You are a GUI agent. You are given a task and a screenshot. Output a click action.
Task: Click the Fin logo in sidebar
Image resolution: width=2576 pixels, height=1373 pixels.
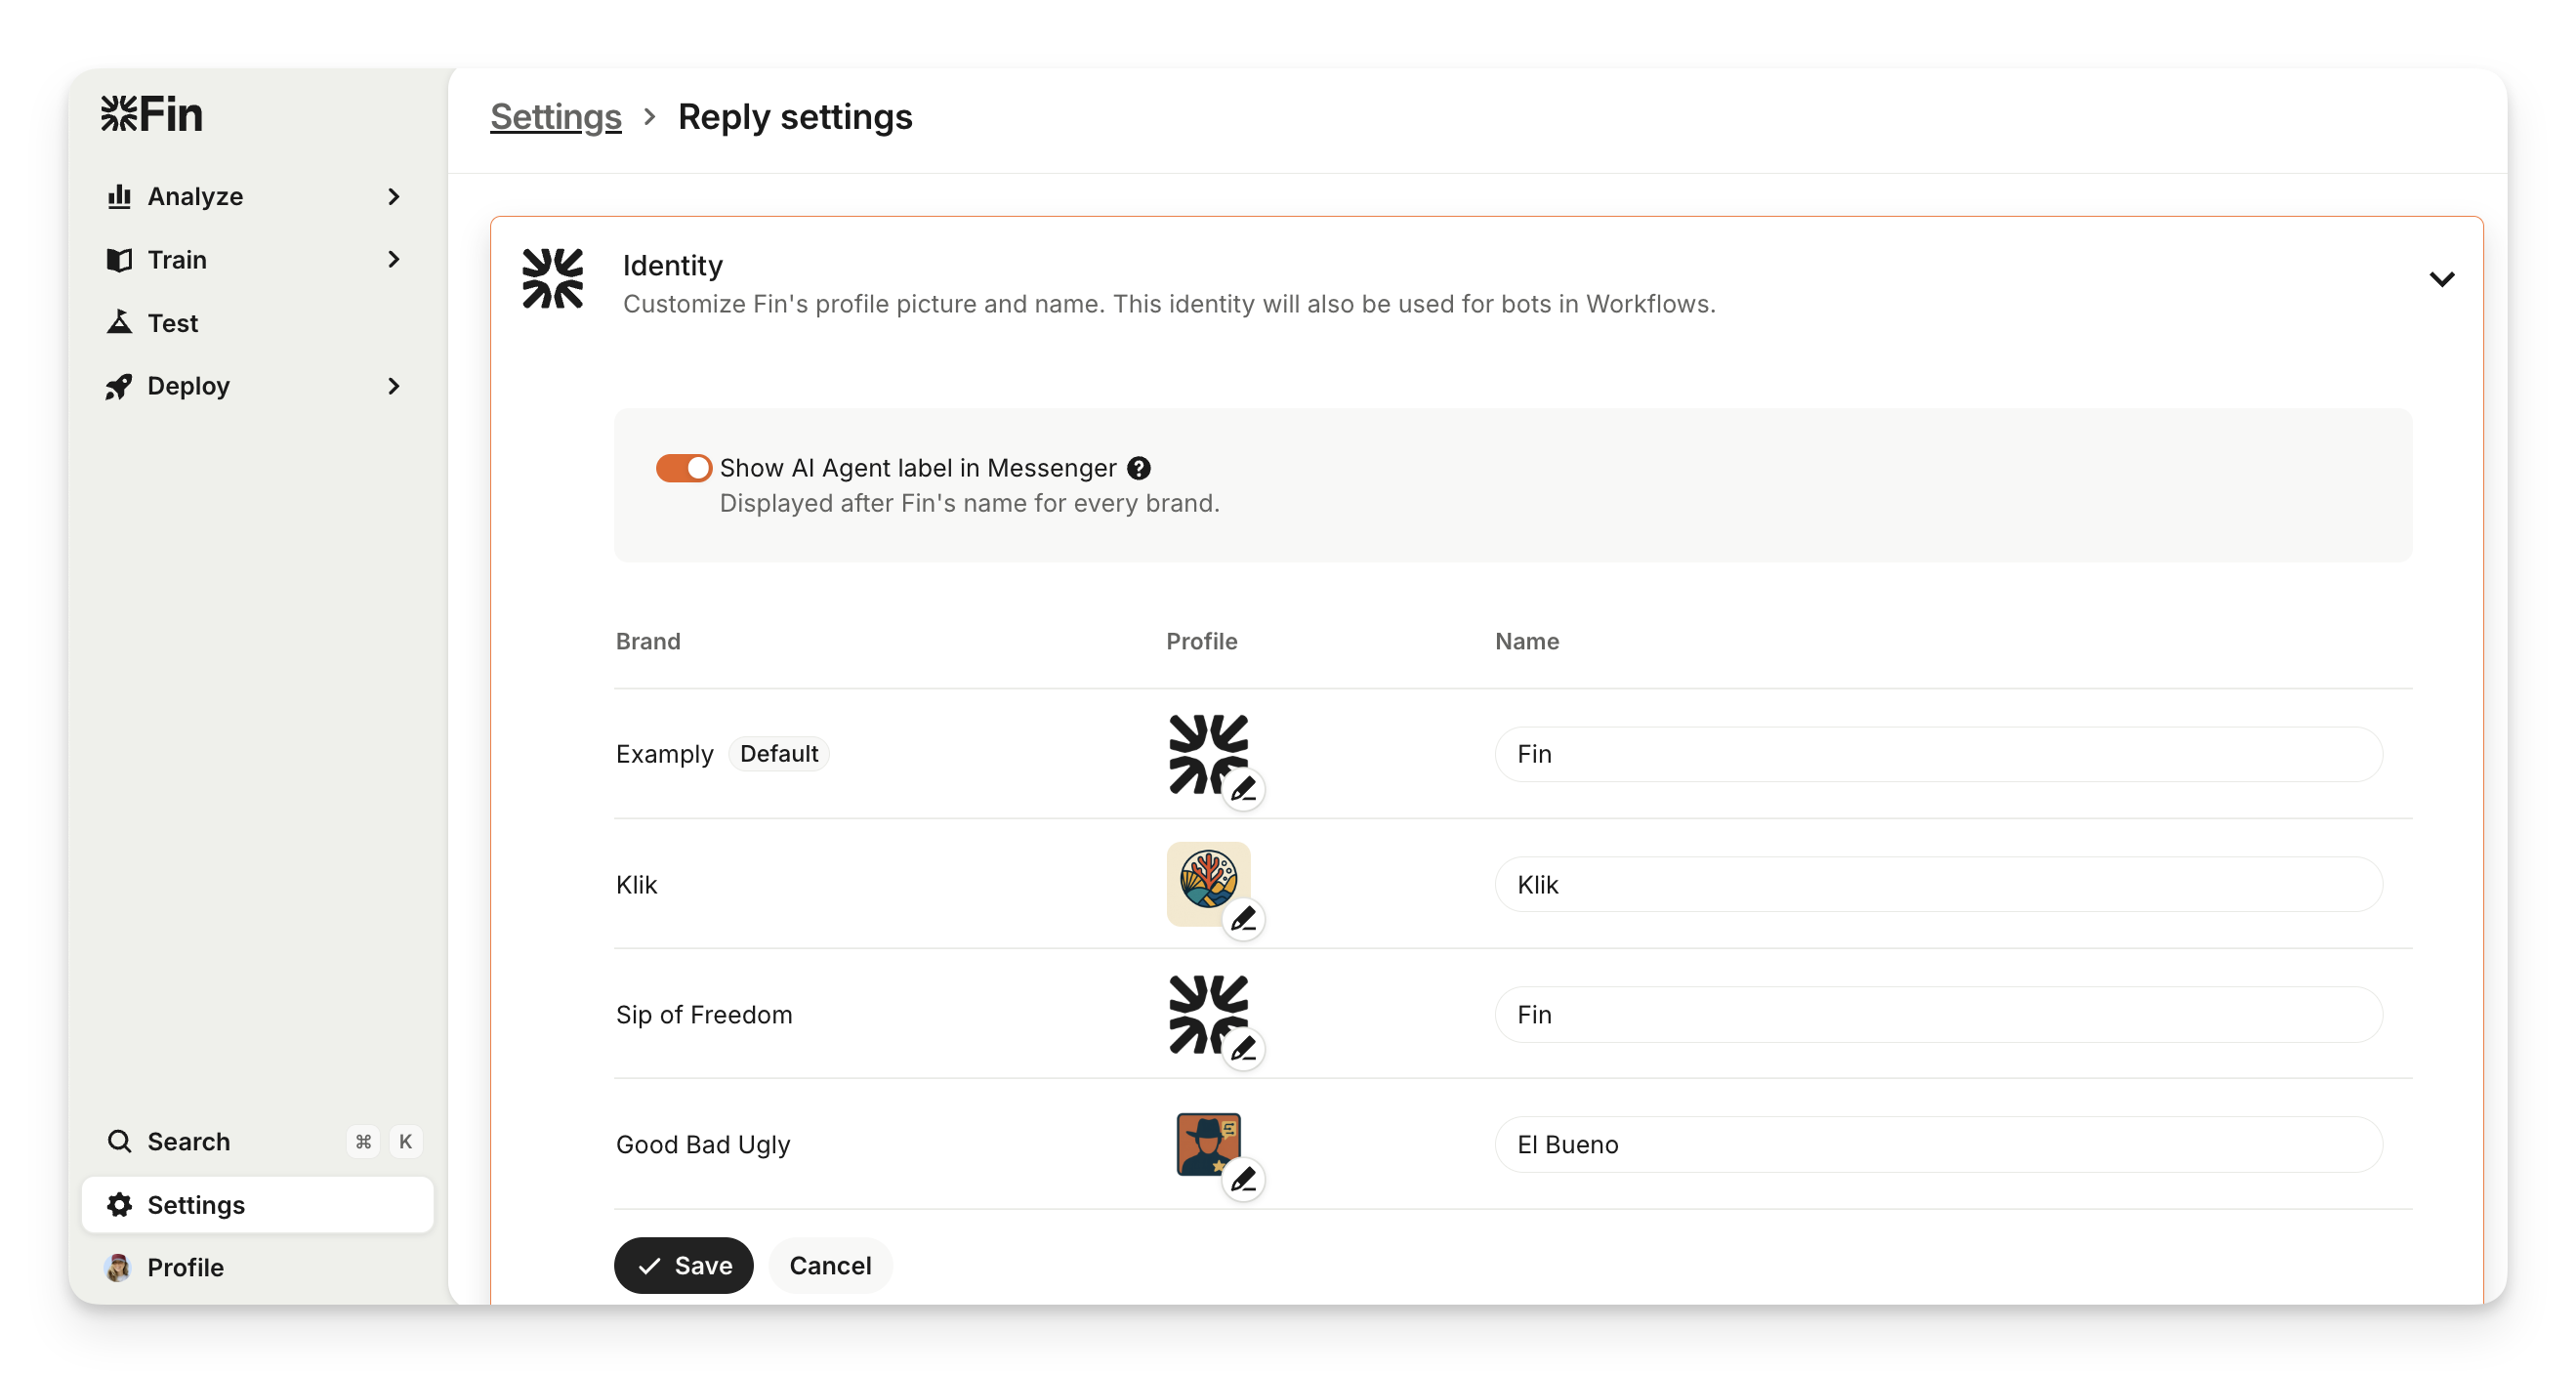tap(152, 115)
